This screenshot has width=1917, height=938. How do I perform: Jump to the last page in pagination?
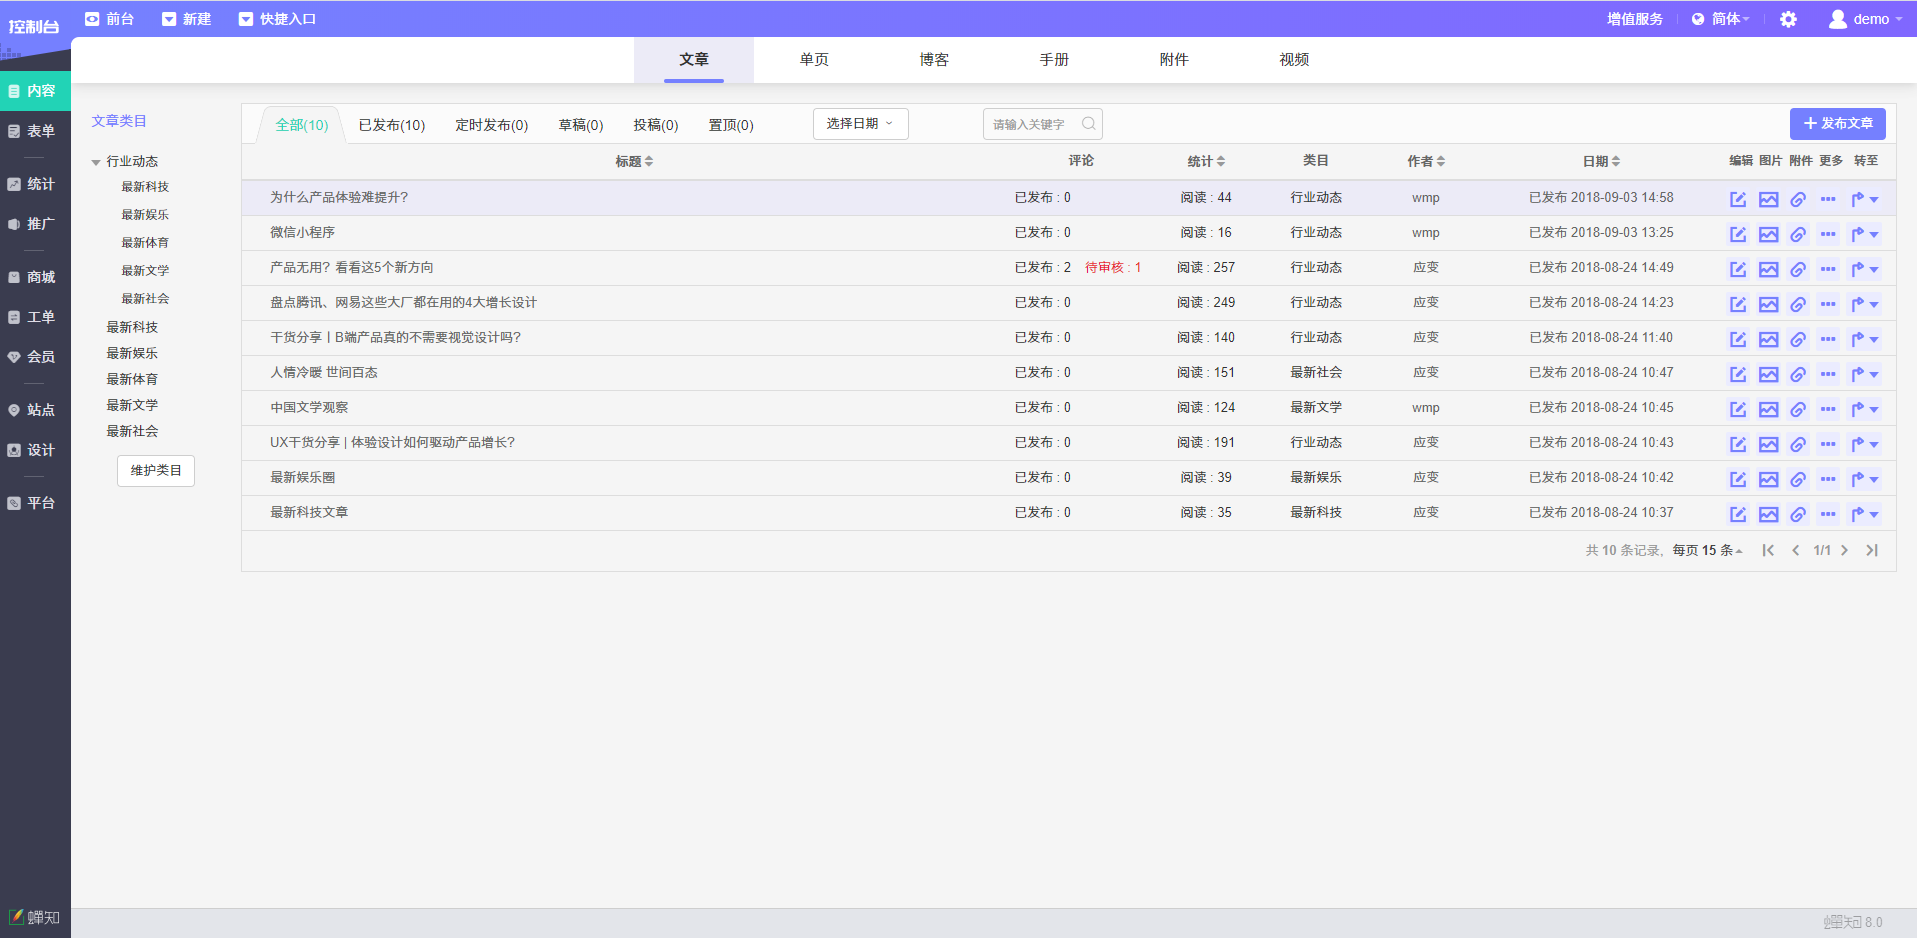tap(1871, 549)
